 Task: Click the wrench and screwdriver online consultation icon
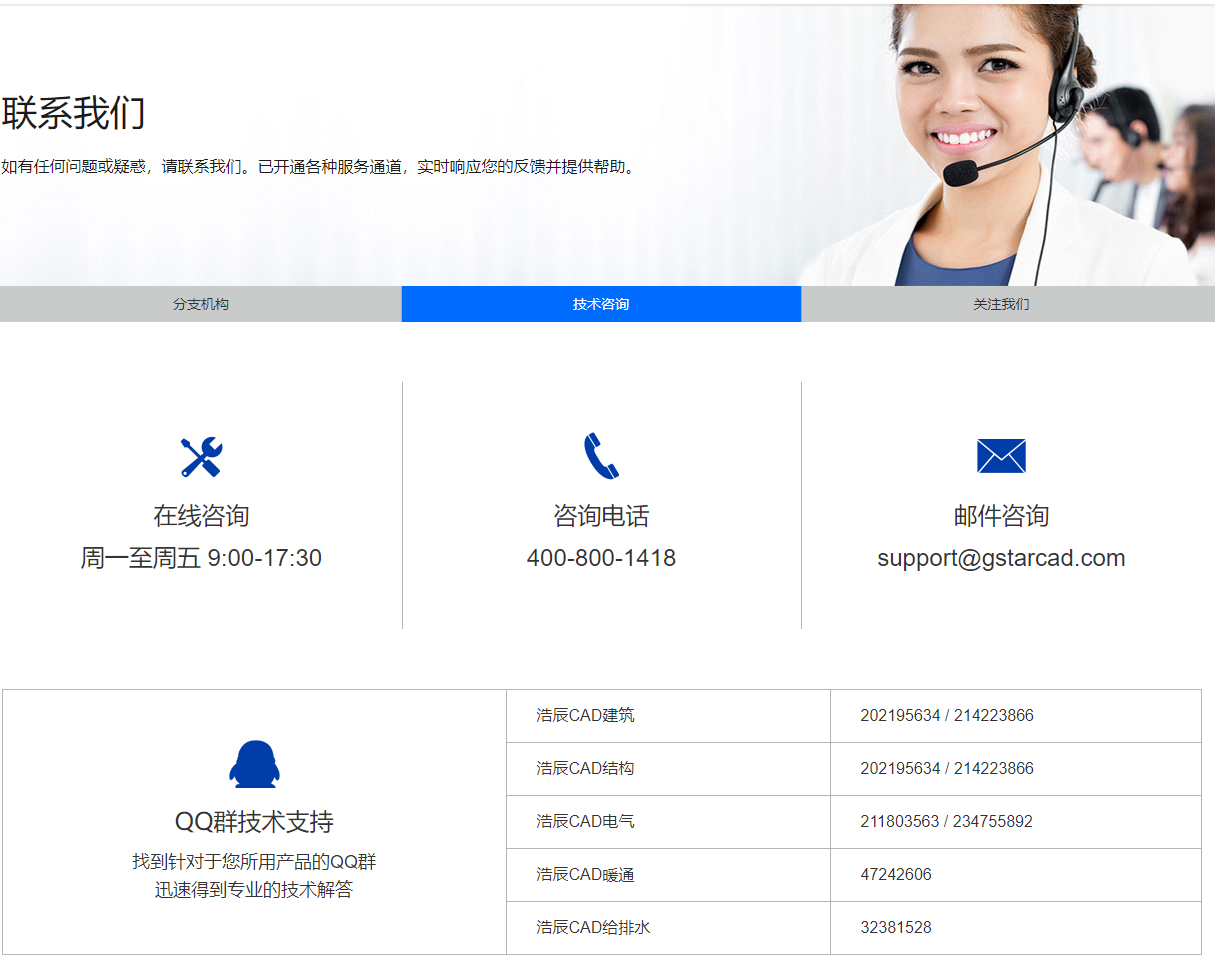coord(201,457)
